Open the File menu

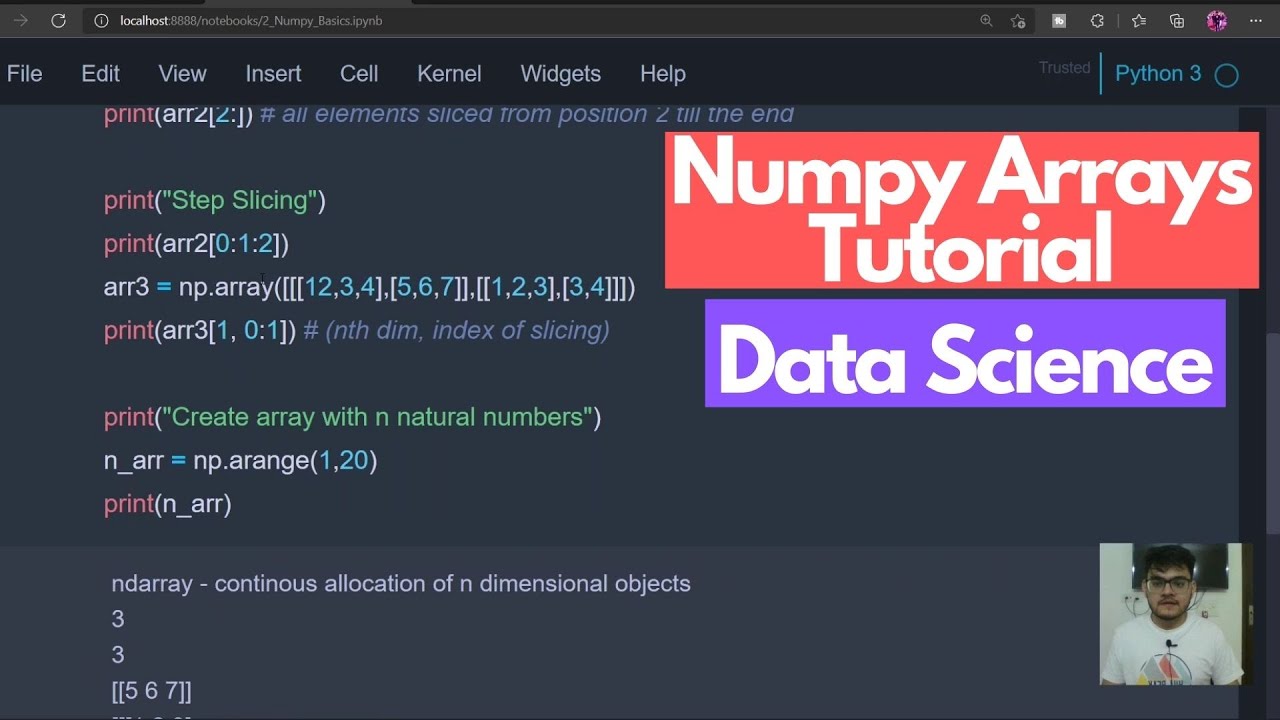pos(24,74)
